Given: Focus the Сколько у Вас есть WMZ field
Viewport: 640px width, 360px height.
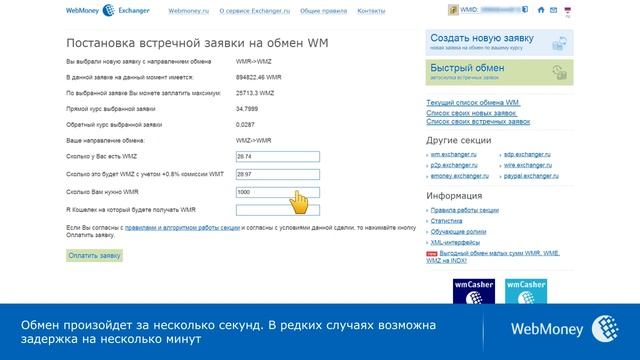Looking at the screenshot, I should [278, 157].
